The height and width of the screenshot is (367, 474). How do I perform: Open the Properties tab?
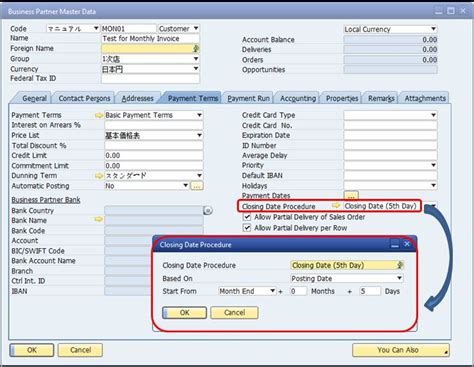[342, 98]
